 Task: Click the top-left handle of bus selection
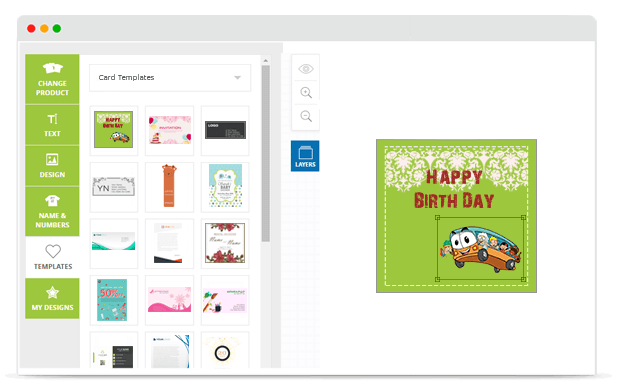[438, 218]
